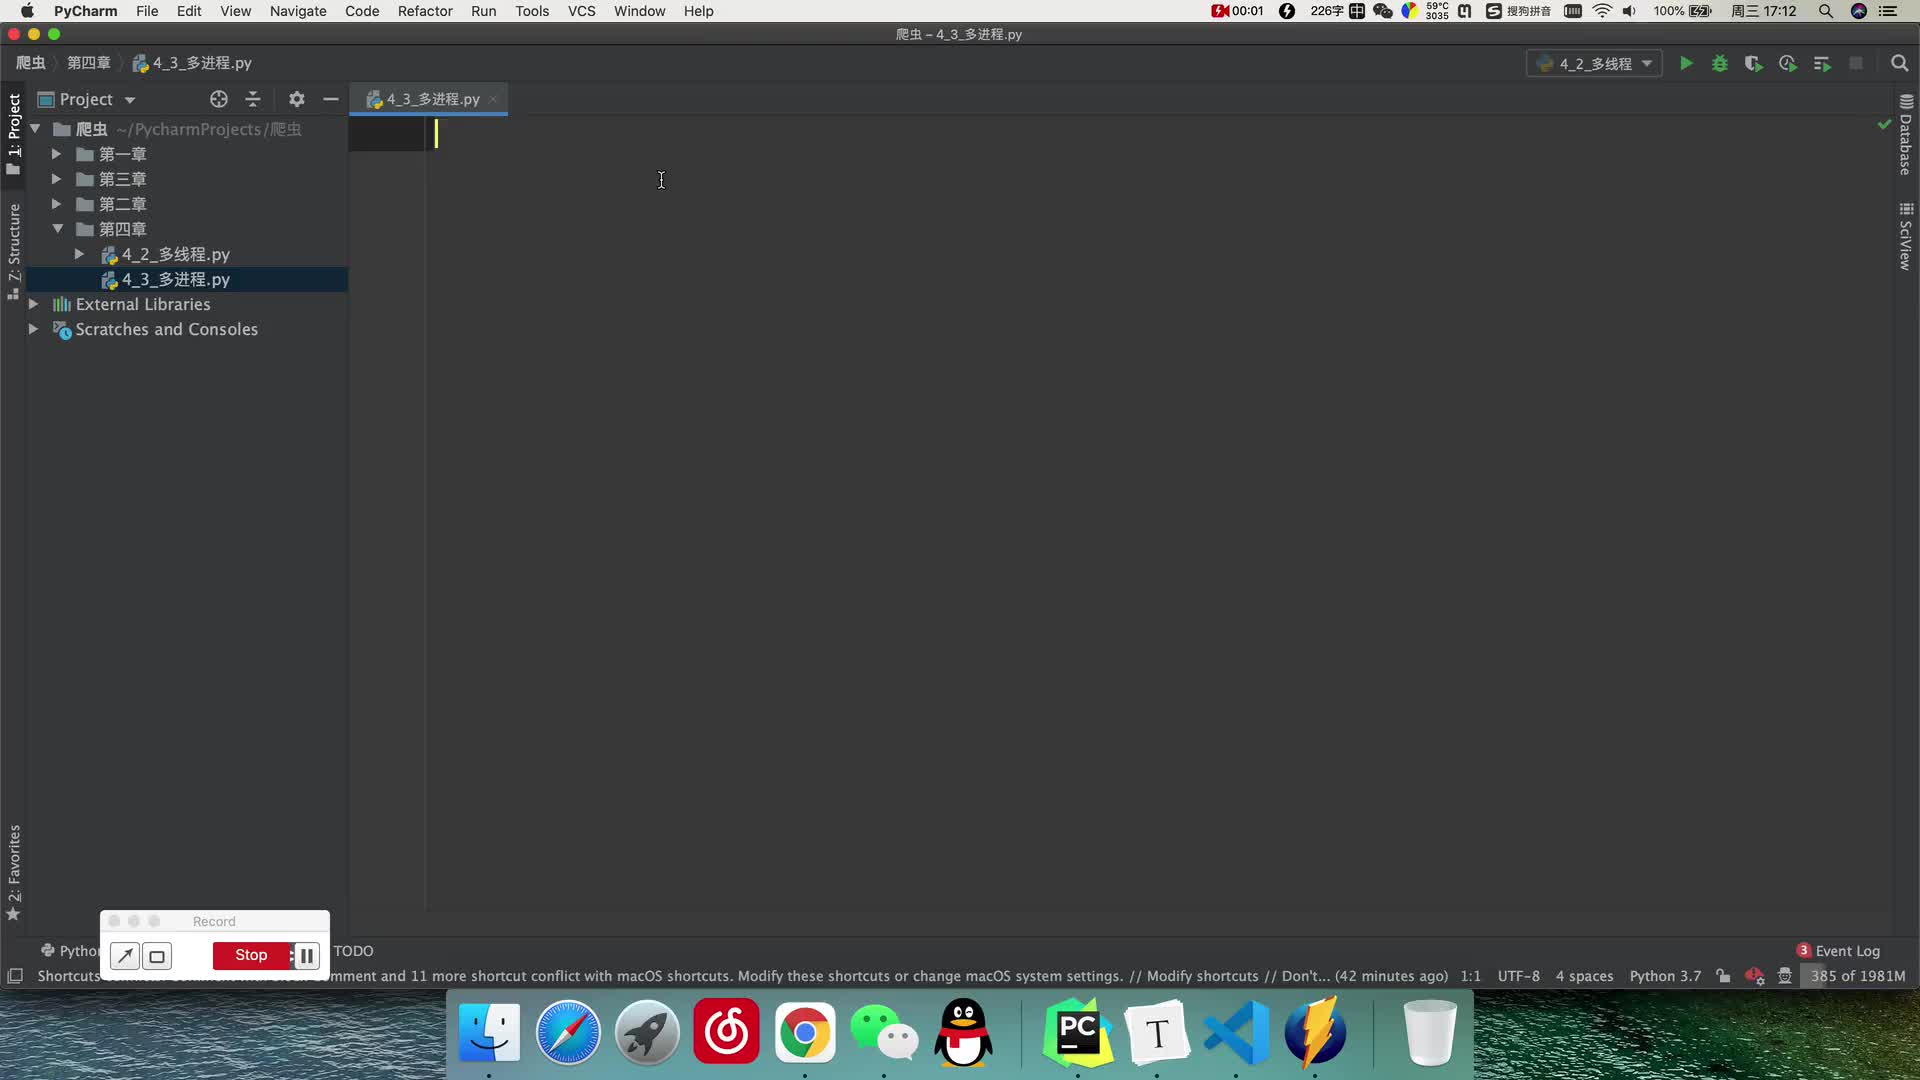Start the Debug bug icon
Image resolution: width=1920 pixels, height=1080 pixels.
[x=1720, y=64]
